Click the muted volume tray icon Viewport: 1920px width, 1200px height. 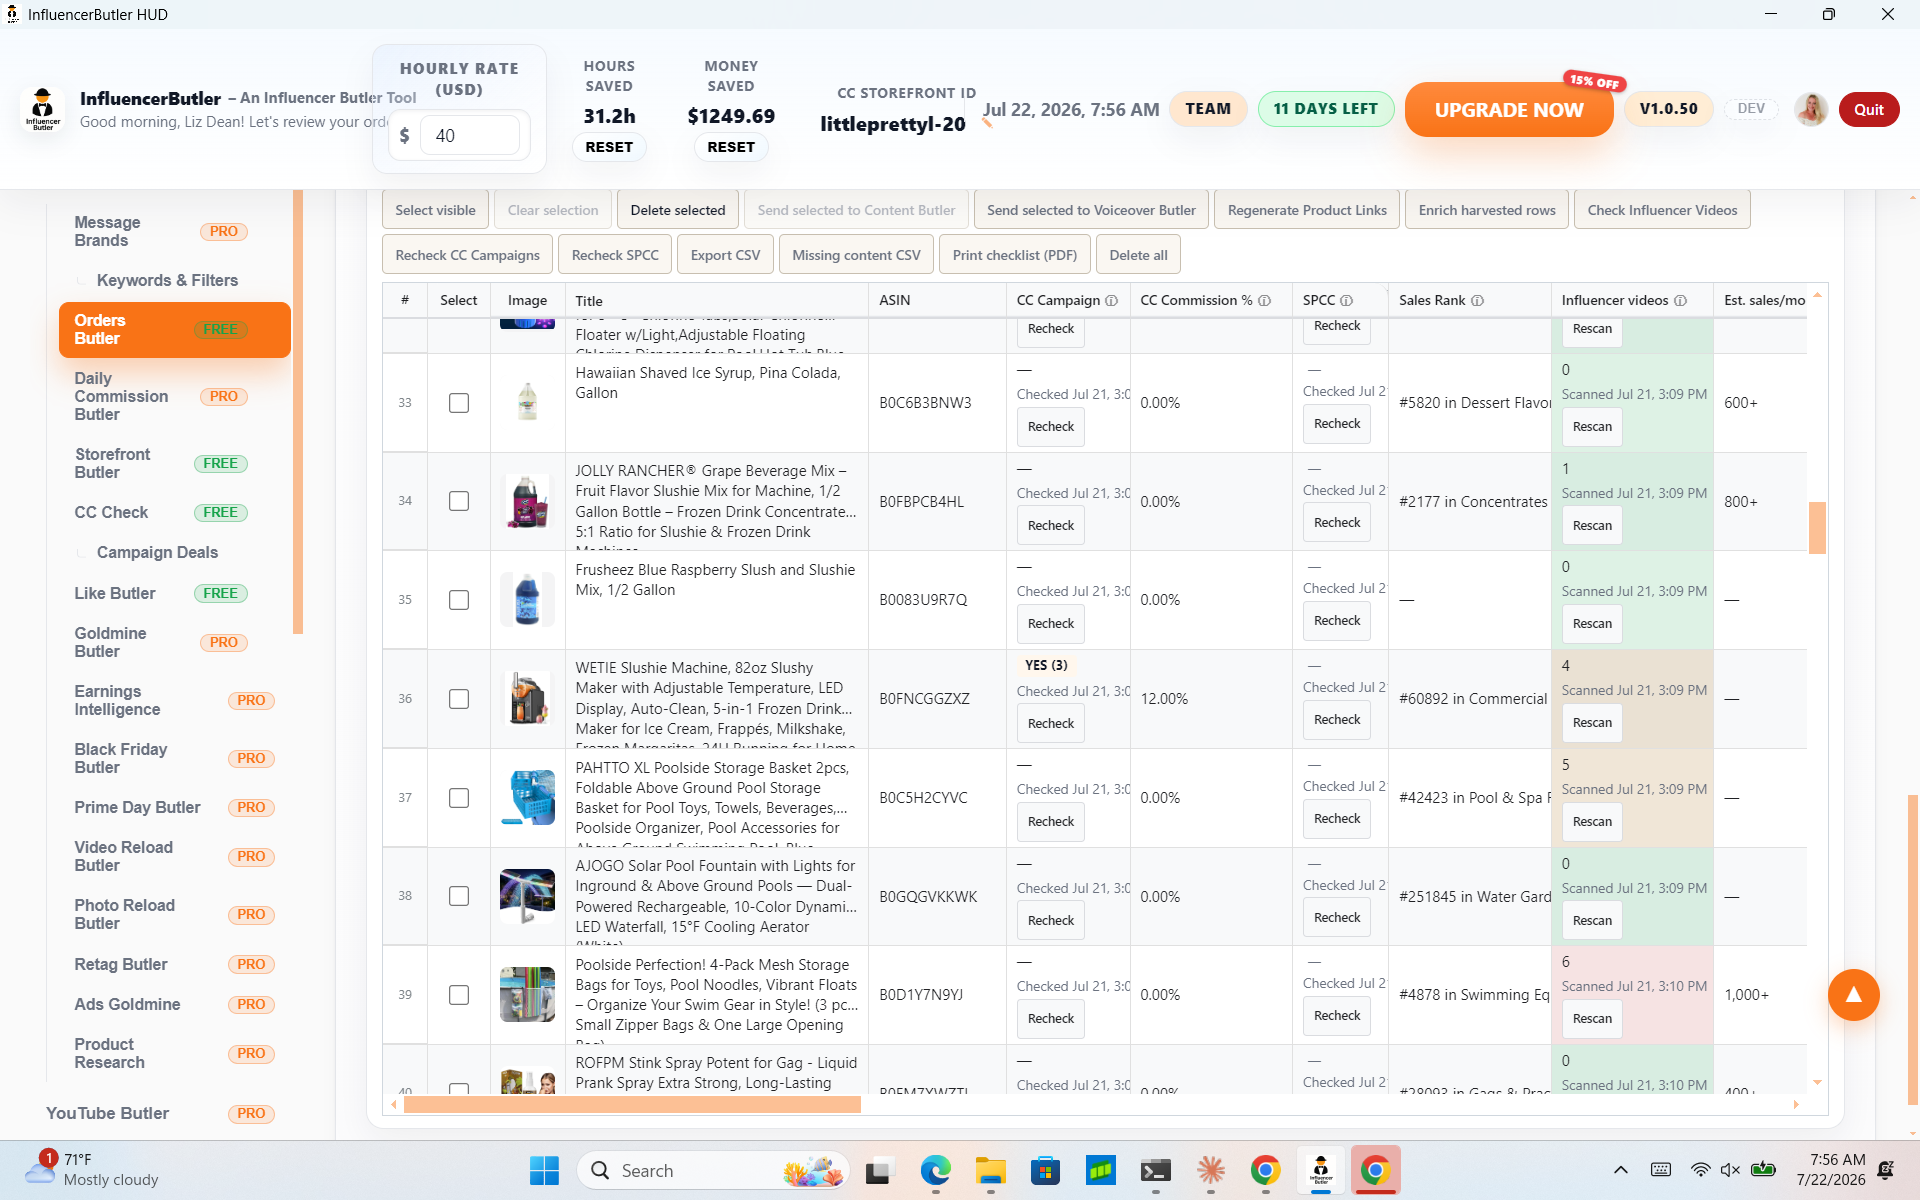point(1731,1170)
